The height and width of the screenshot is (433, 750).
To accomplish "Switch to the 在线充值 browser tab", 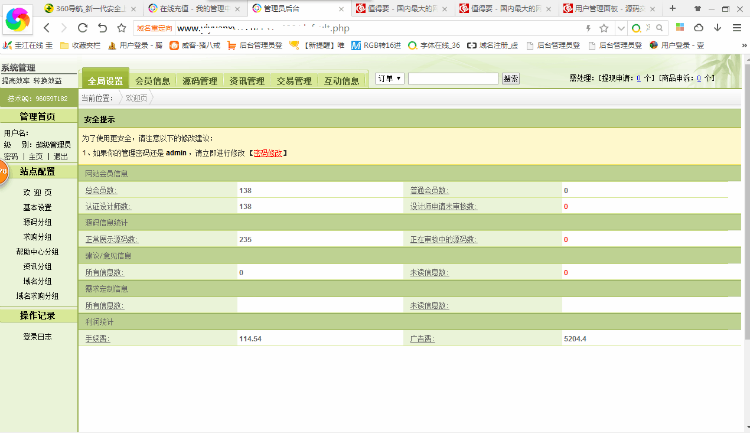I will [194, 9].
